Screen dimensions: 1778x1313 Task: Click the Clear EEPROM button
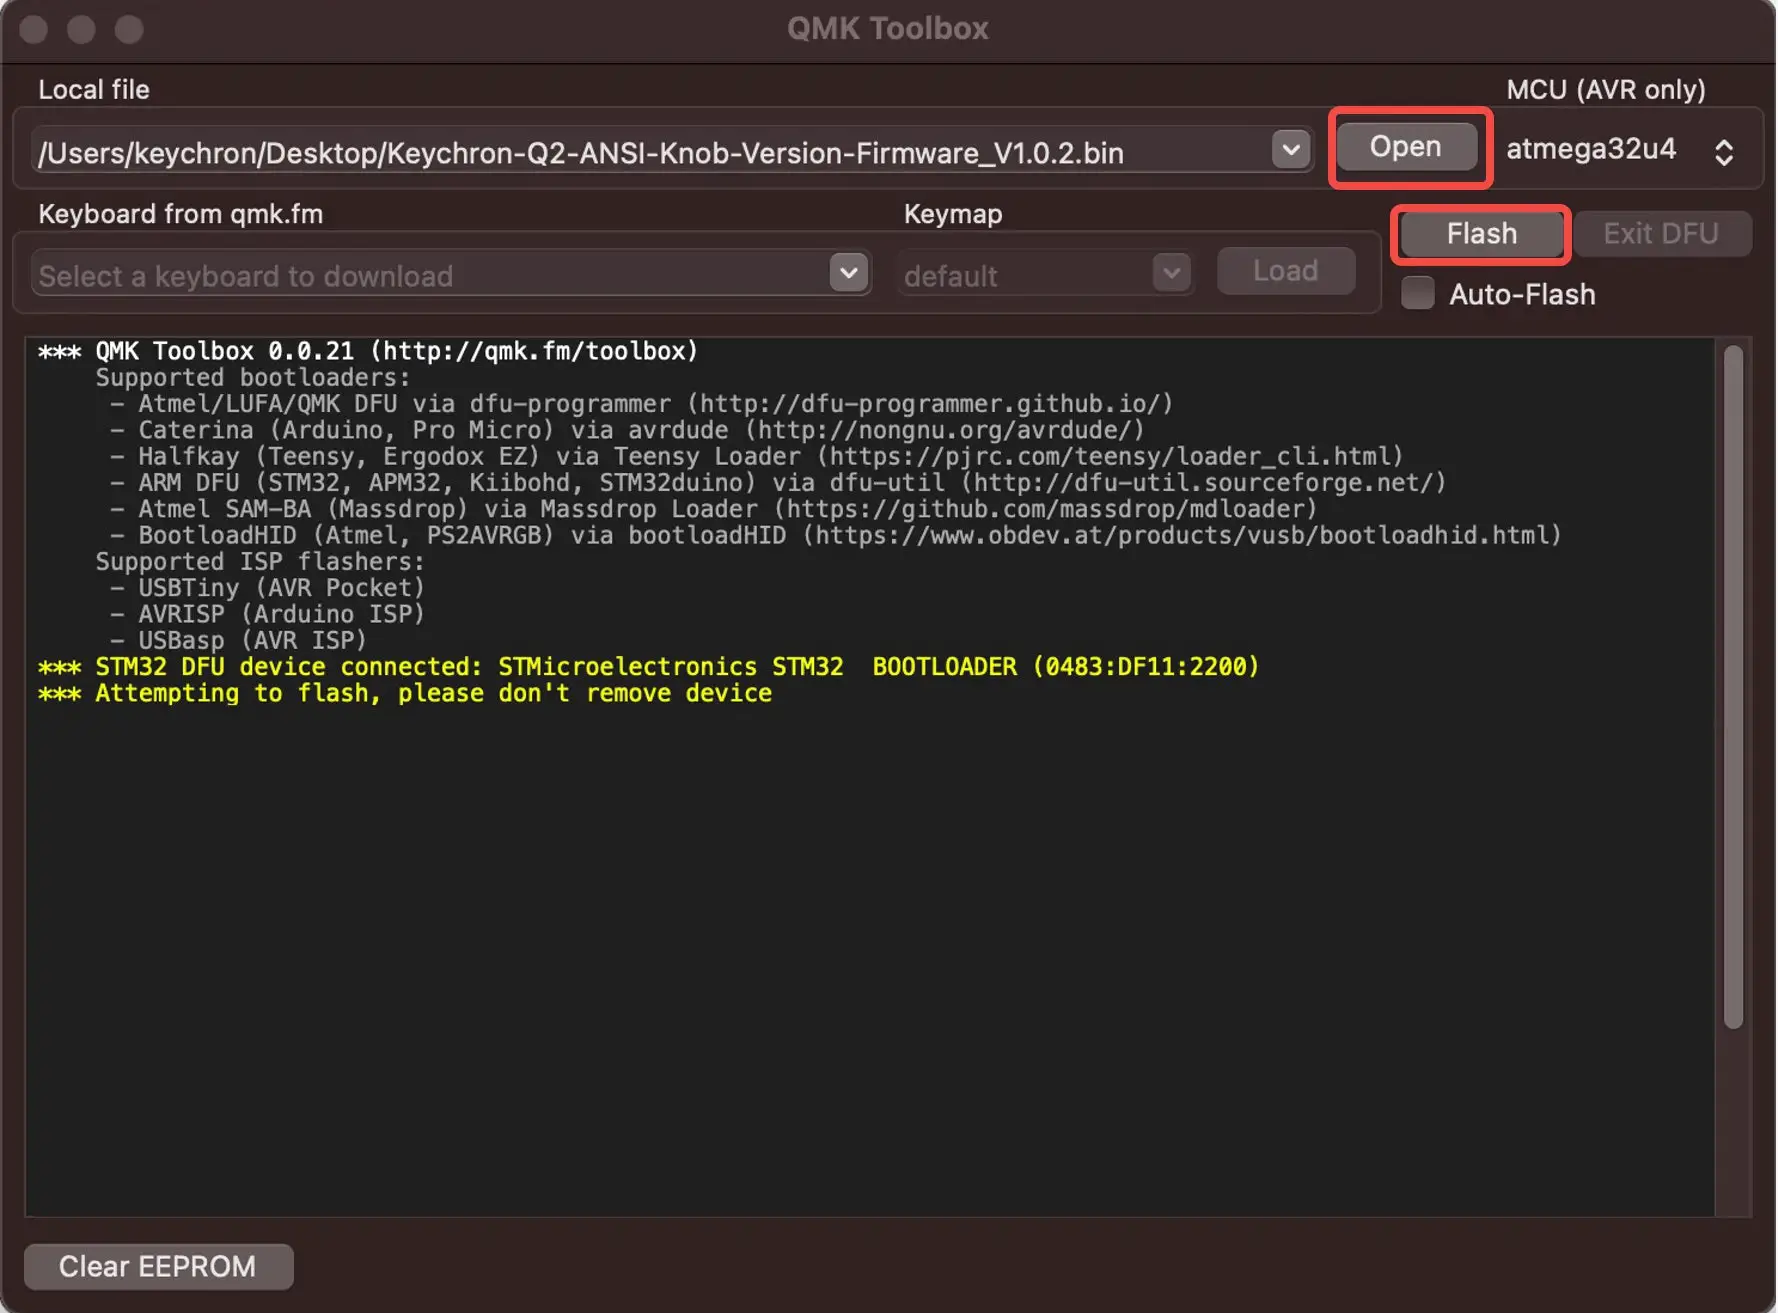(x=158, y=1266)
